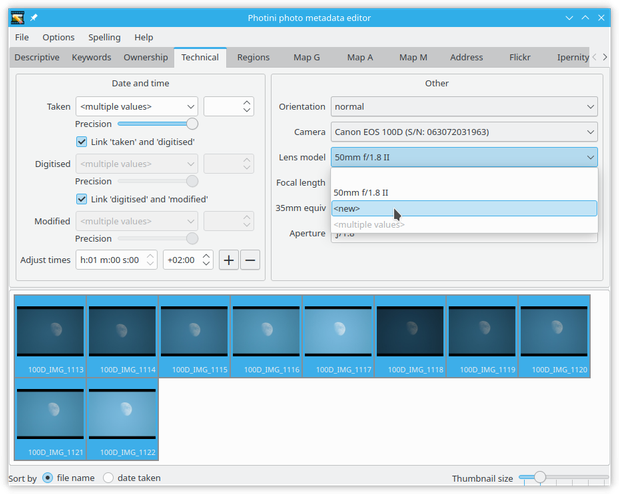The image size is (619, 494).
Task: Click the Taken Precision slider handle
Action: click(192, 124)
